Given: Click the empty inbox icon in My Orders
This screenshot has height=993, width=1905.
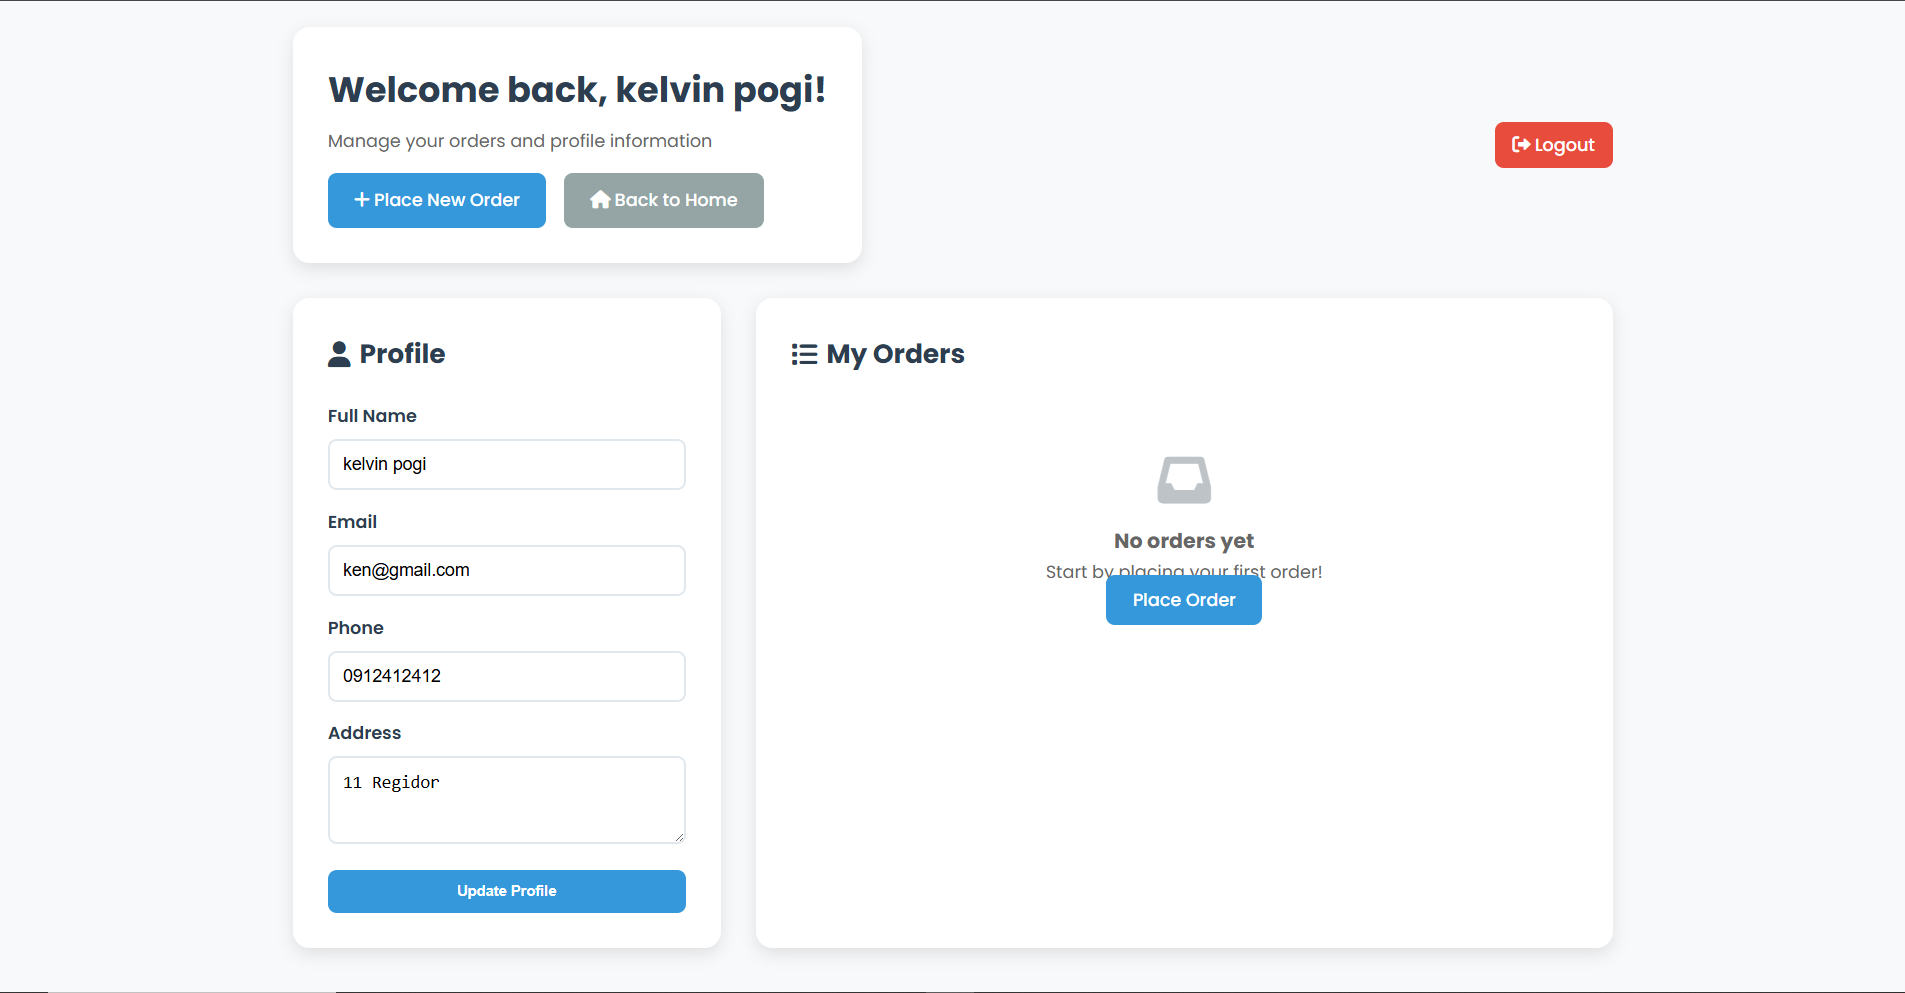Looking at the screenshot, I should click(x=1183, y=479).
